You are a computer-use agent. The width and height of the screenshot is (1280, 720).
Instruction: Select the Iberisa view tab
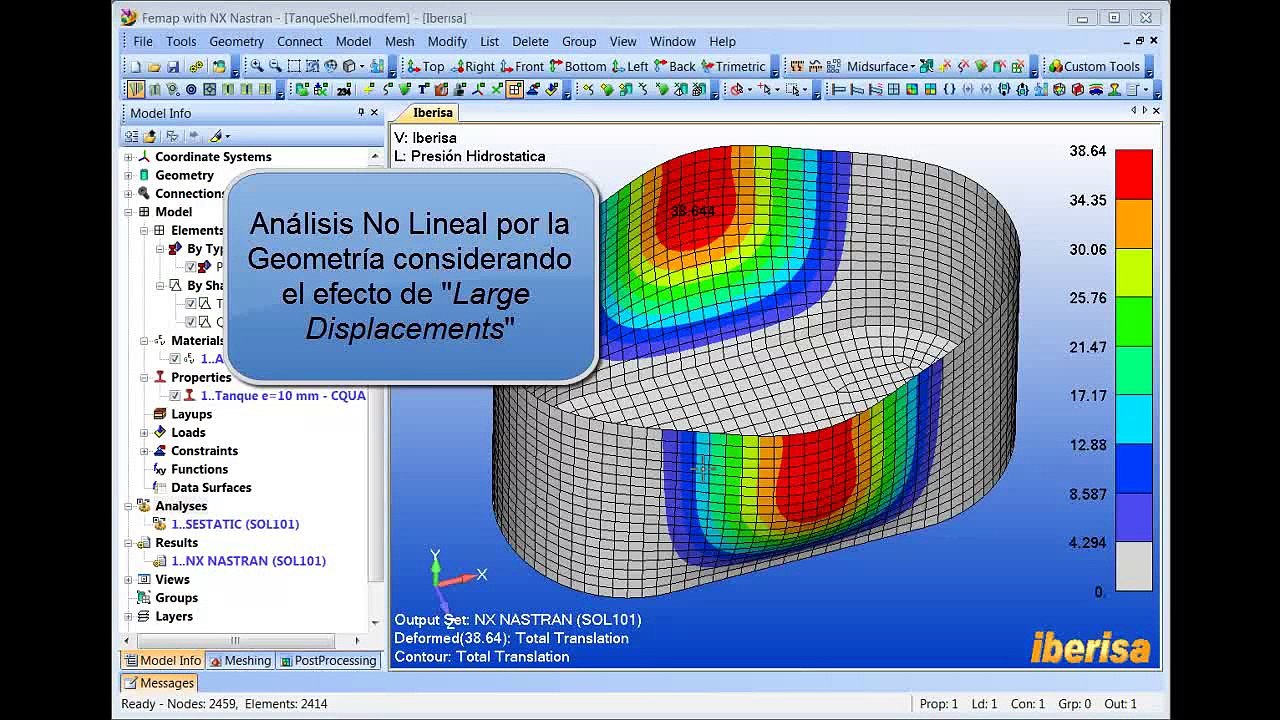(433, 112)
